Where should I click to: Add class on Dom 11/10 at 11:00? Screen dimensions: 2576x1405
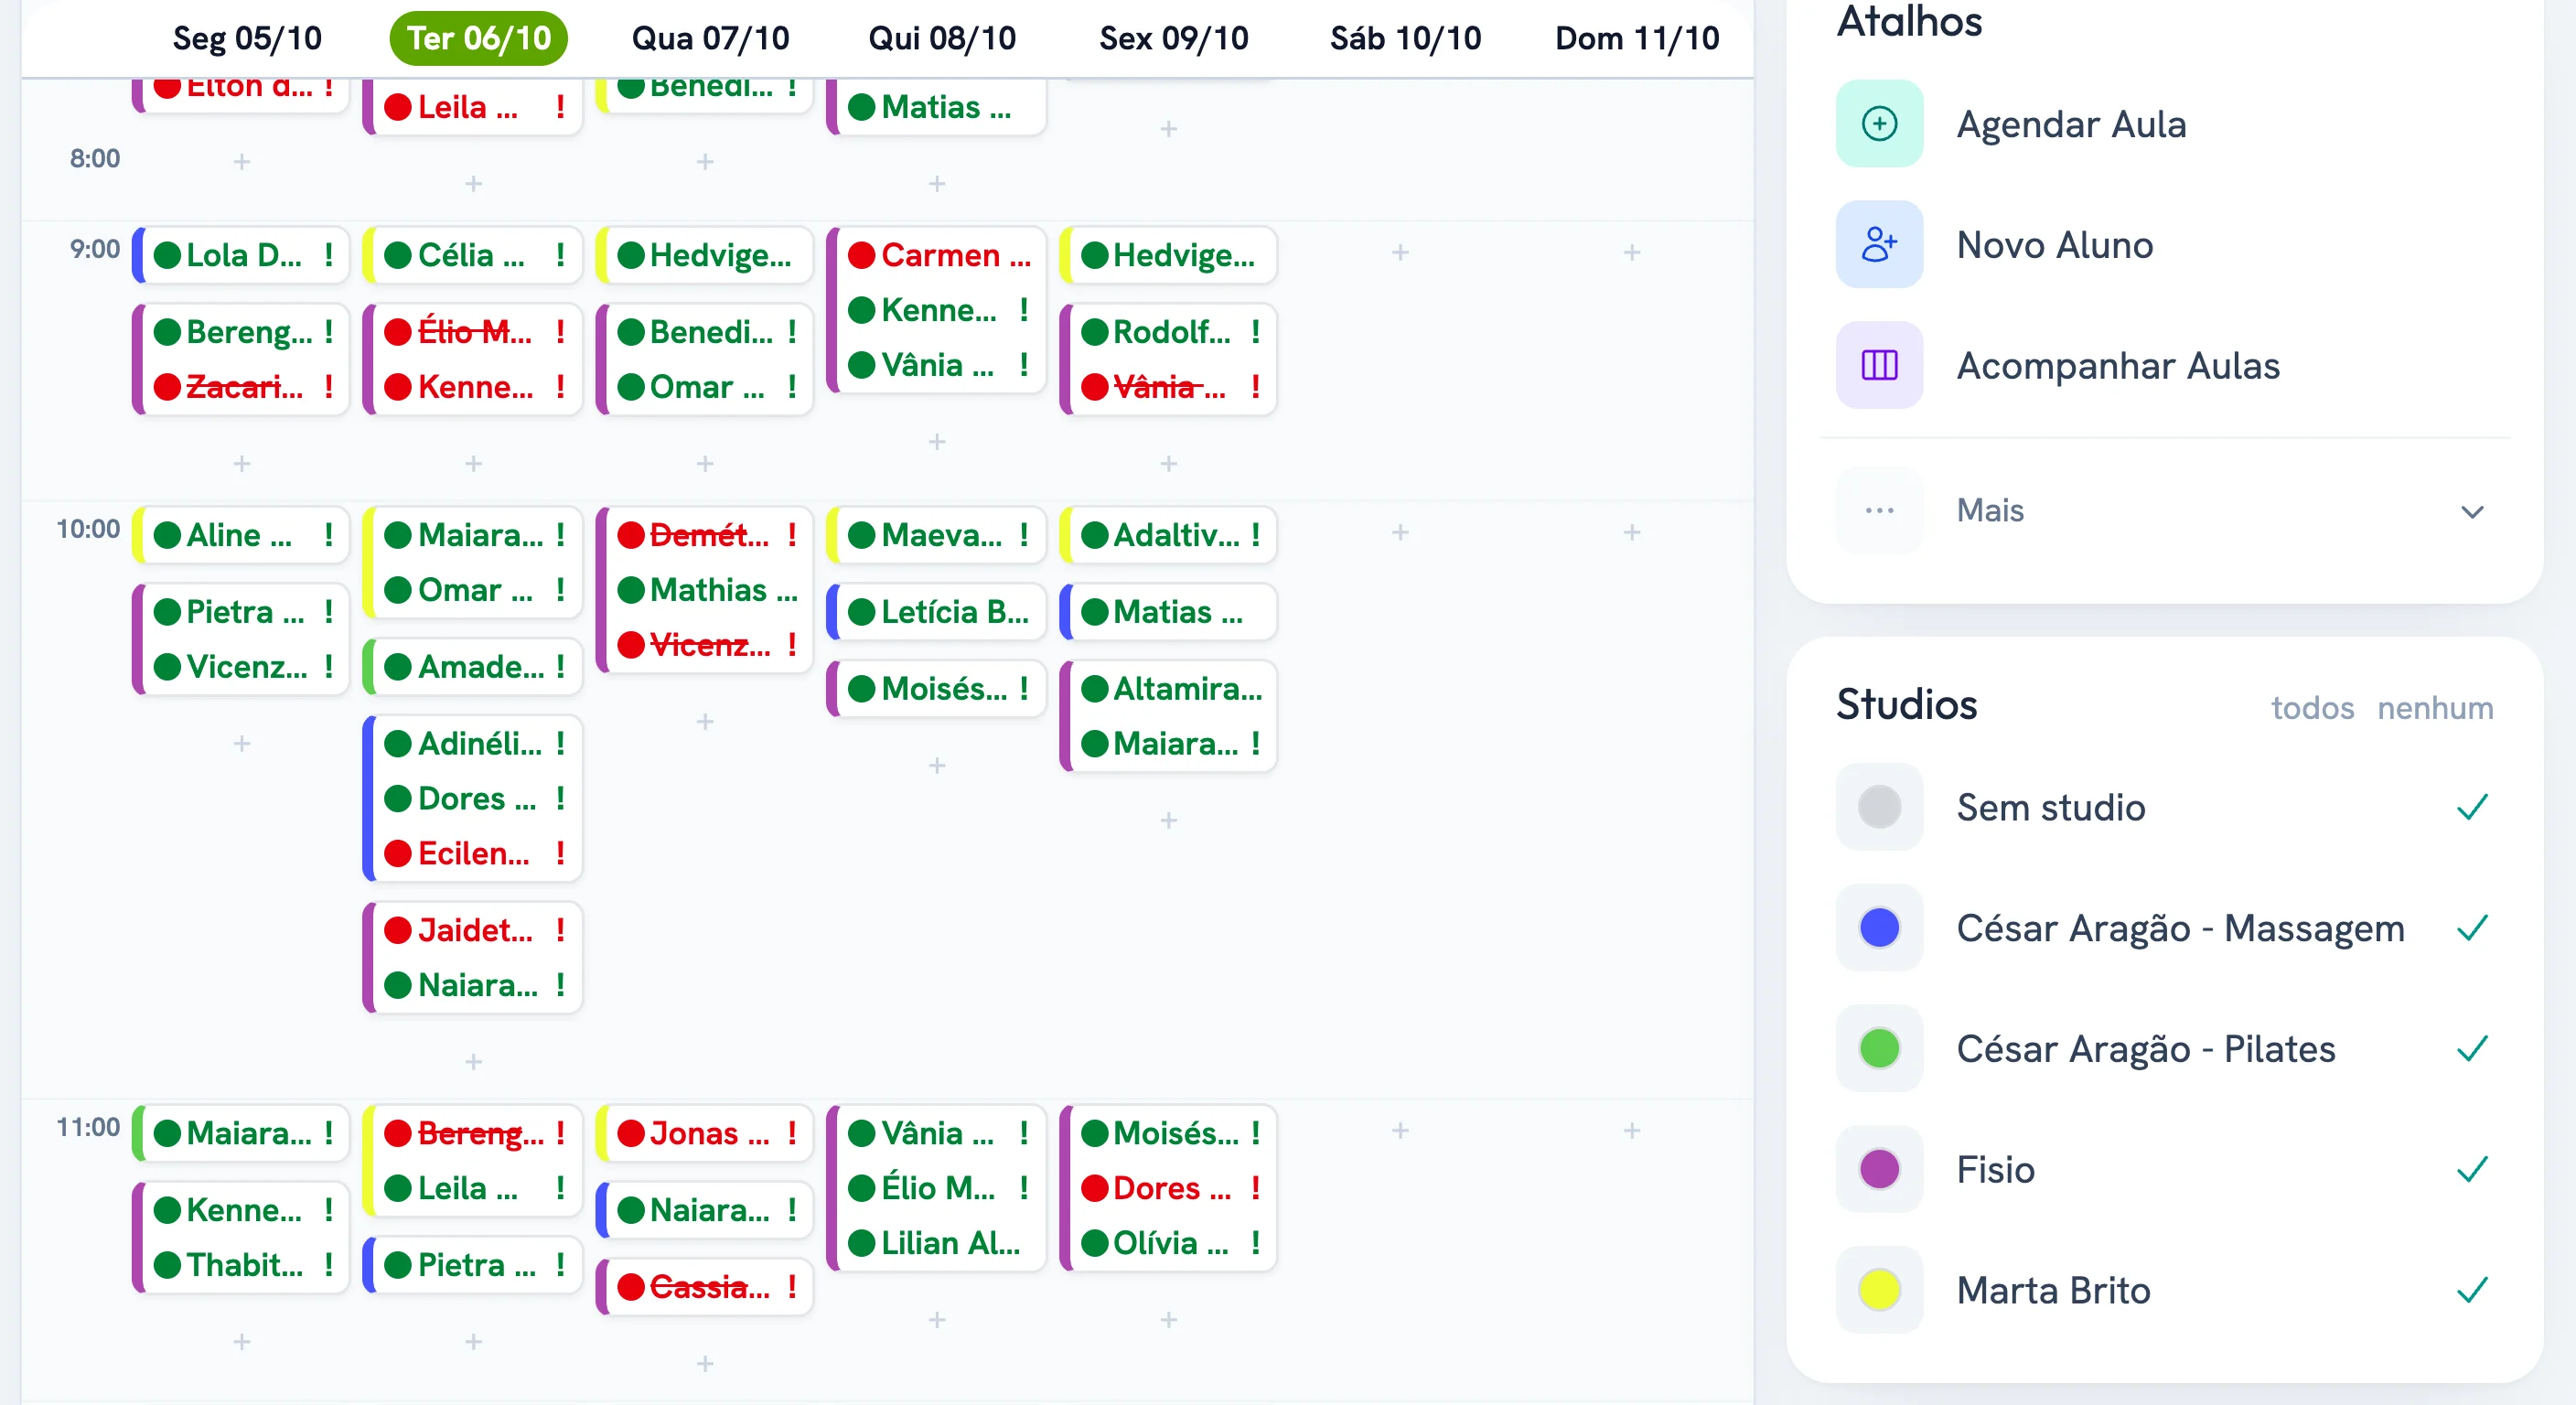pos(1632,1131)
